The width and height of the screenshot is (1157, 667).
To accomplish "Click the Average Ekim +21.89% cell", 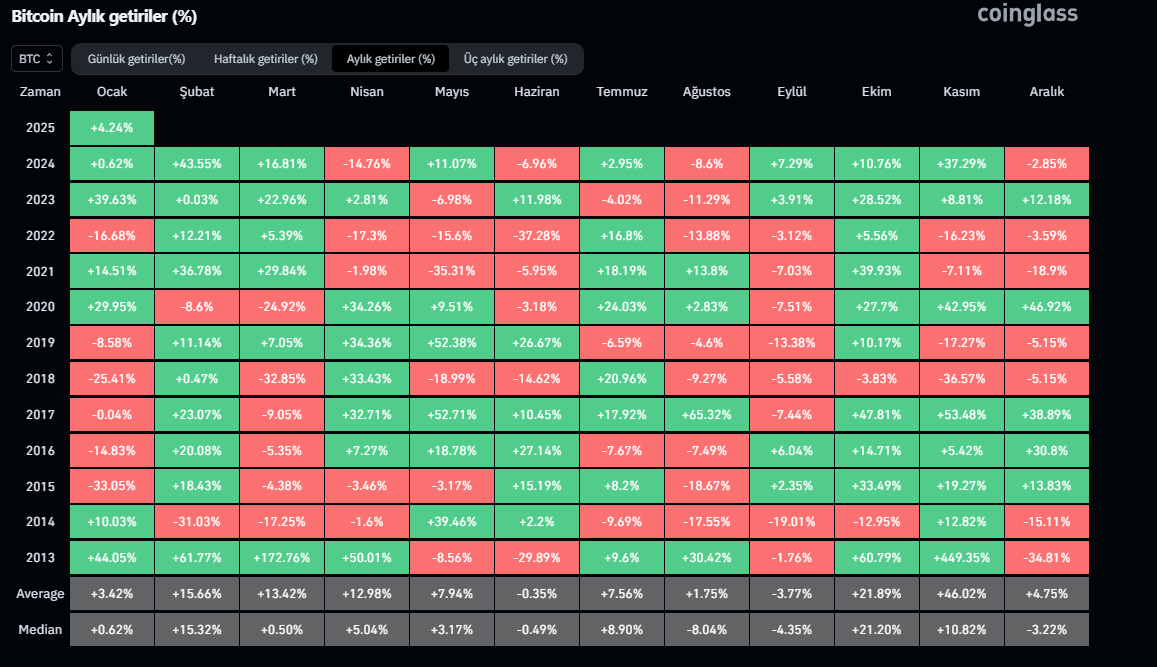I will [x=876, y=594].
